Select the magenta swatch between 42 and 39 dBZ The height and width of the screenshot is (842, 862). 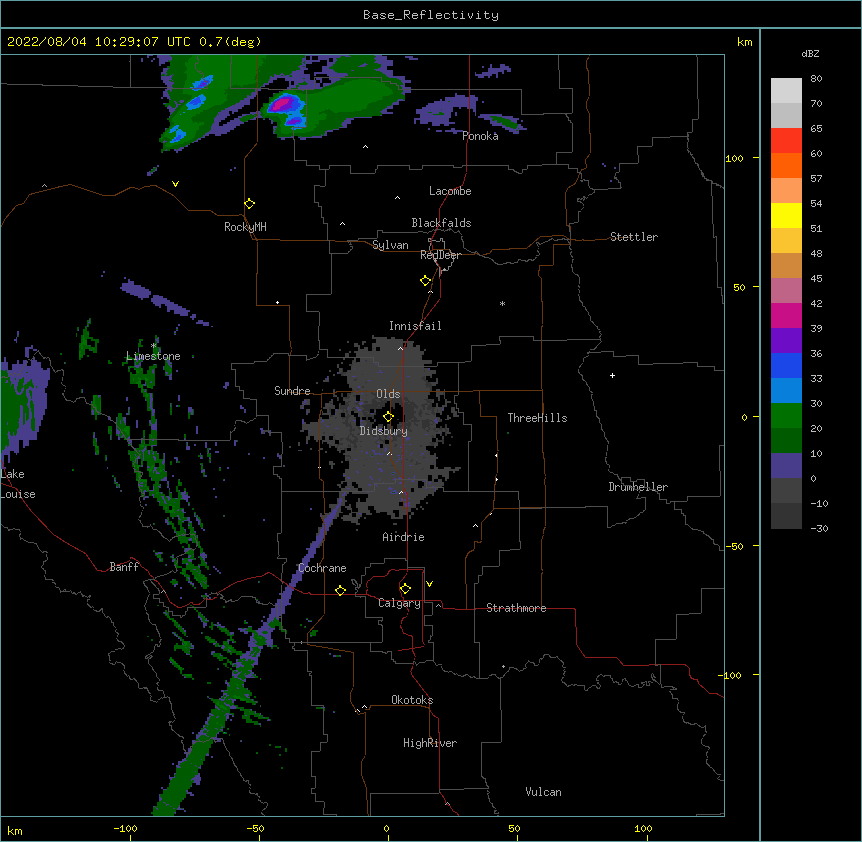coord(786,315)
